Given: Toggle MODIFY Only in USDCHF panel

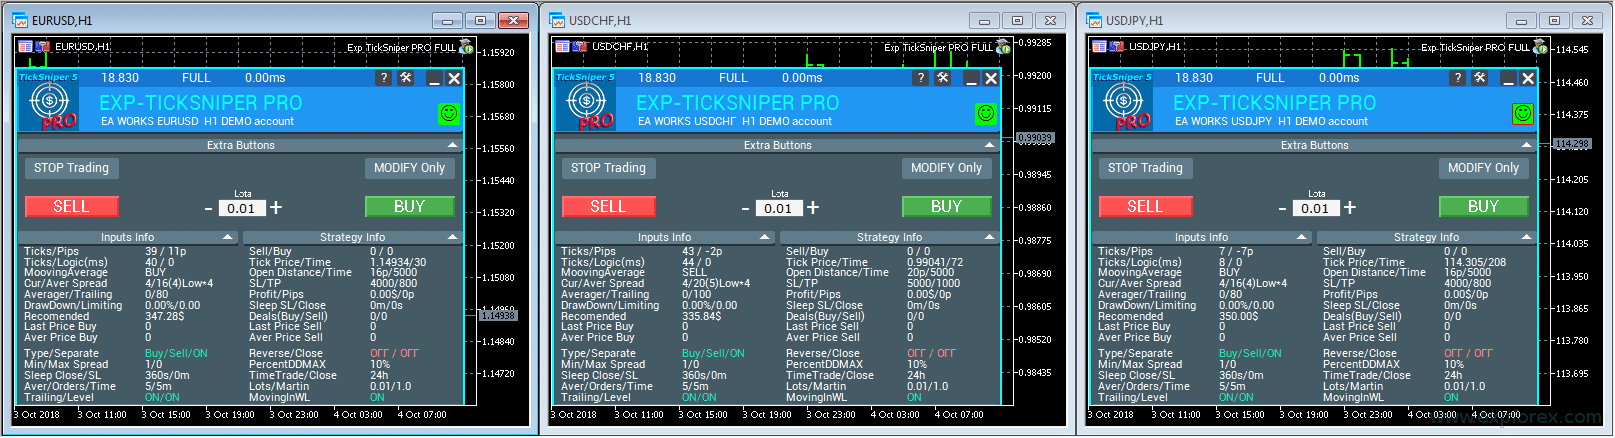Looking at the screenshot, I should (946, 168).
